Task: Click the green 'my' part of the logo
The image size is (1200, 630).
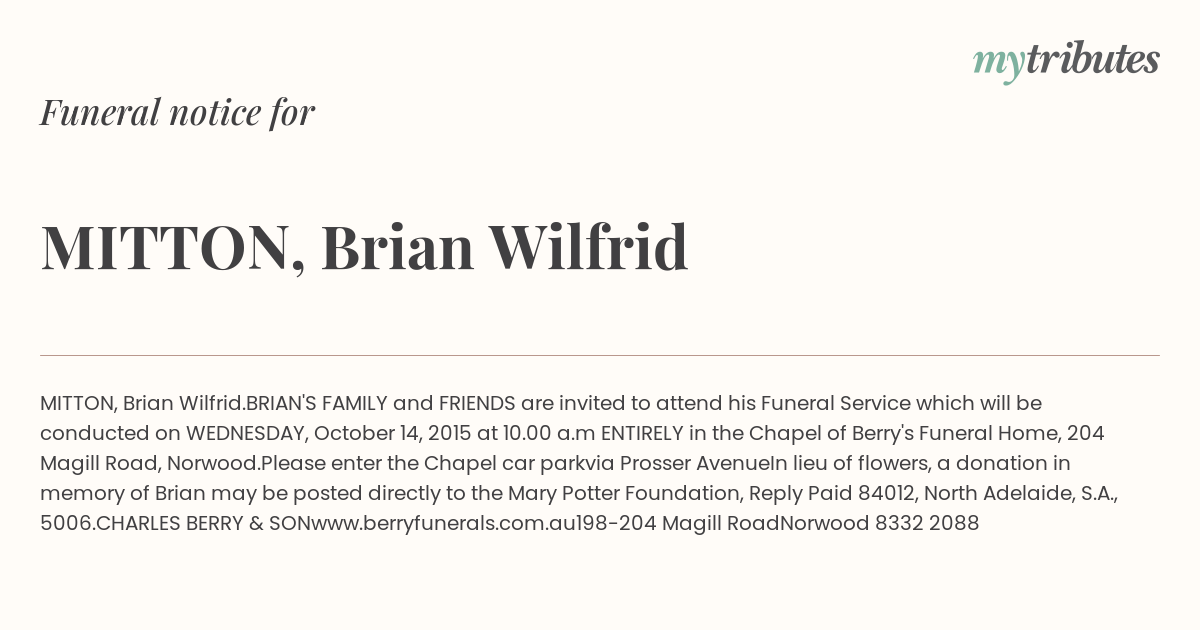Action: [998, 65]
